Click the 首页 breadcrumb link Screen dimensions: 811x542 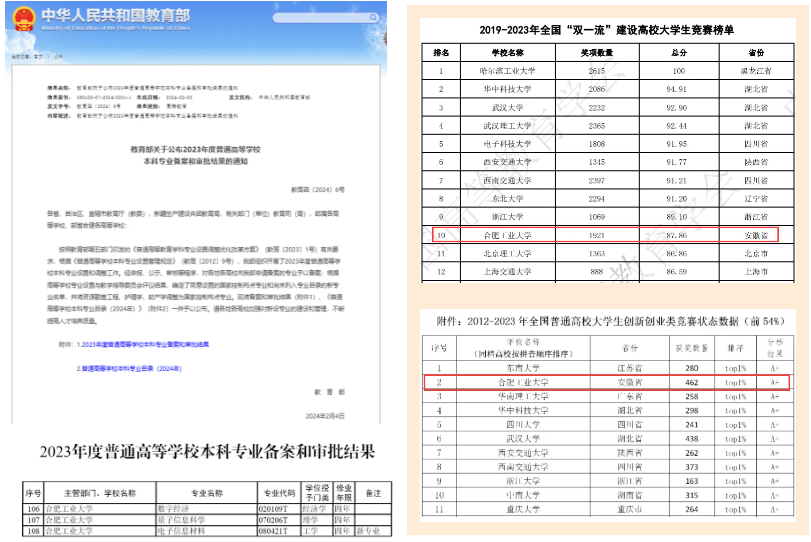tap(36, 58)
